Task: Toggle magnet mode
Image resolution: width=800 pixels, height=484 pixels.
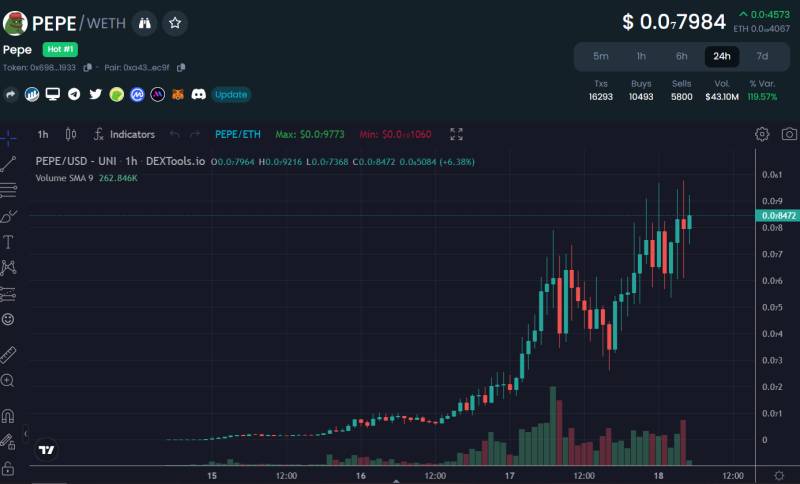Action: point(8,416)
